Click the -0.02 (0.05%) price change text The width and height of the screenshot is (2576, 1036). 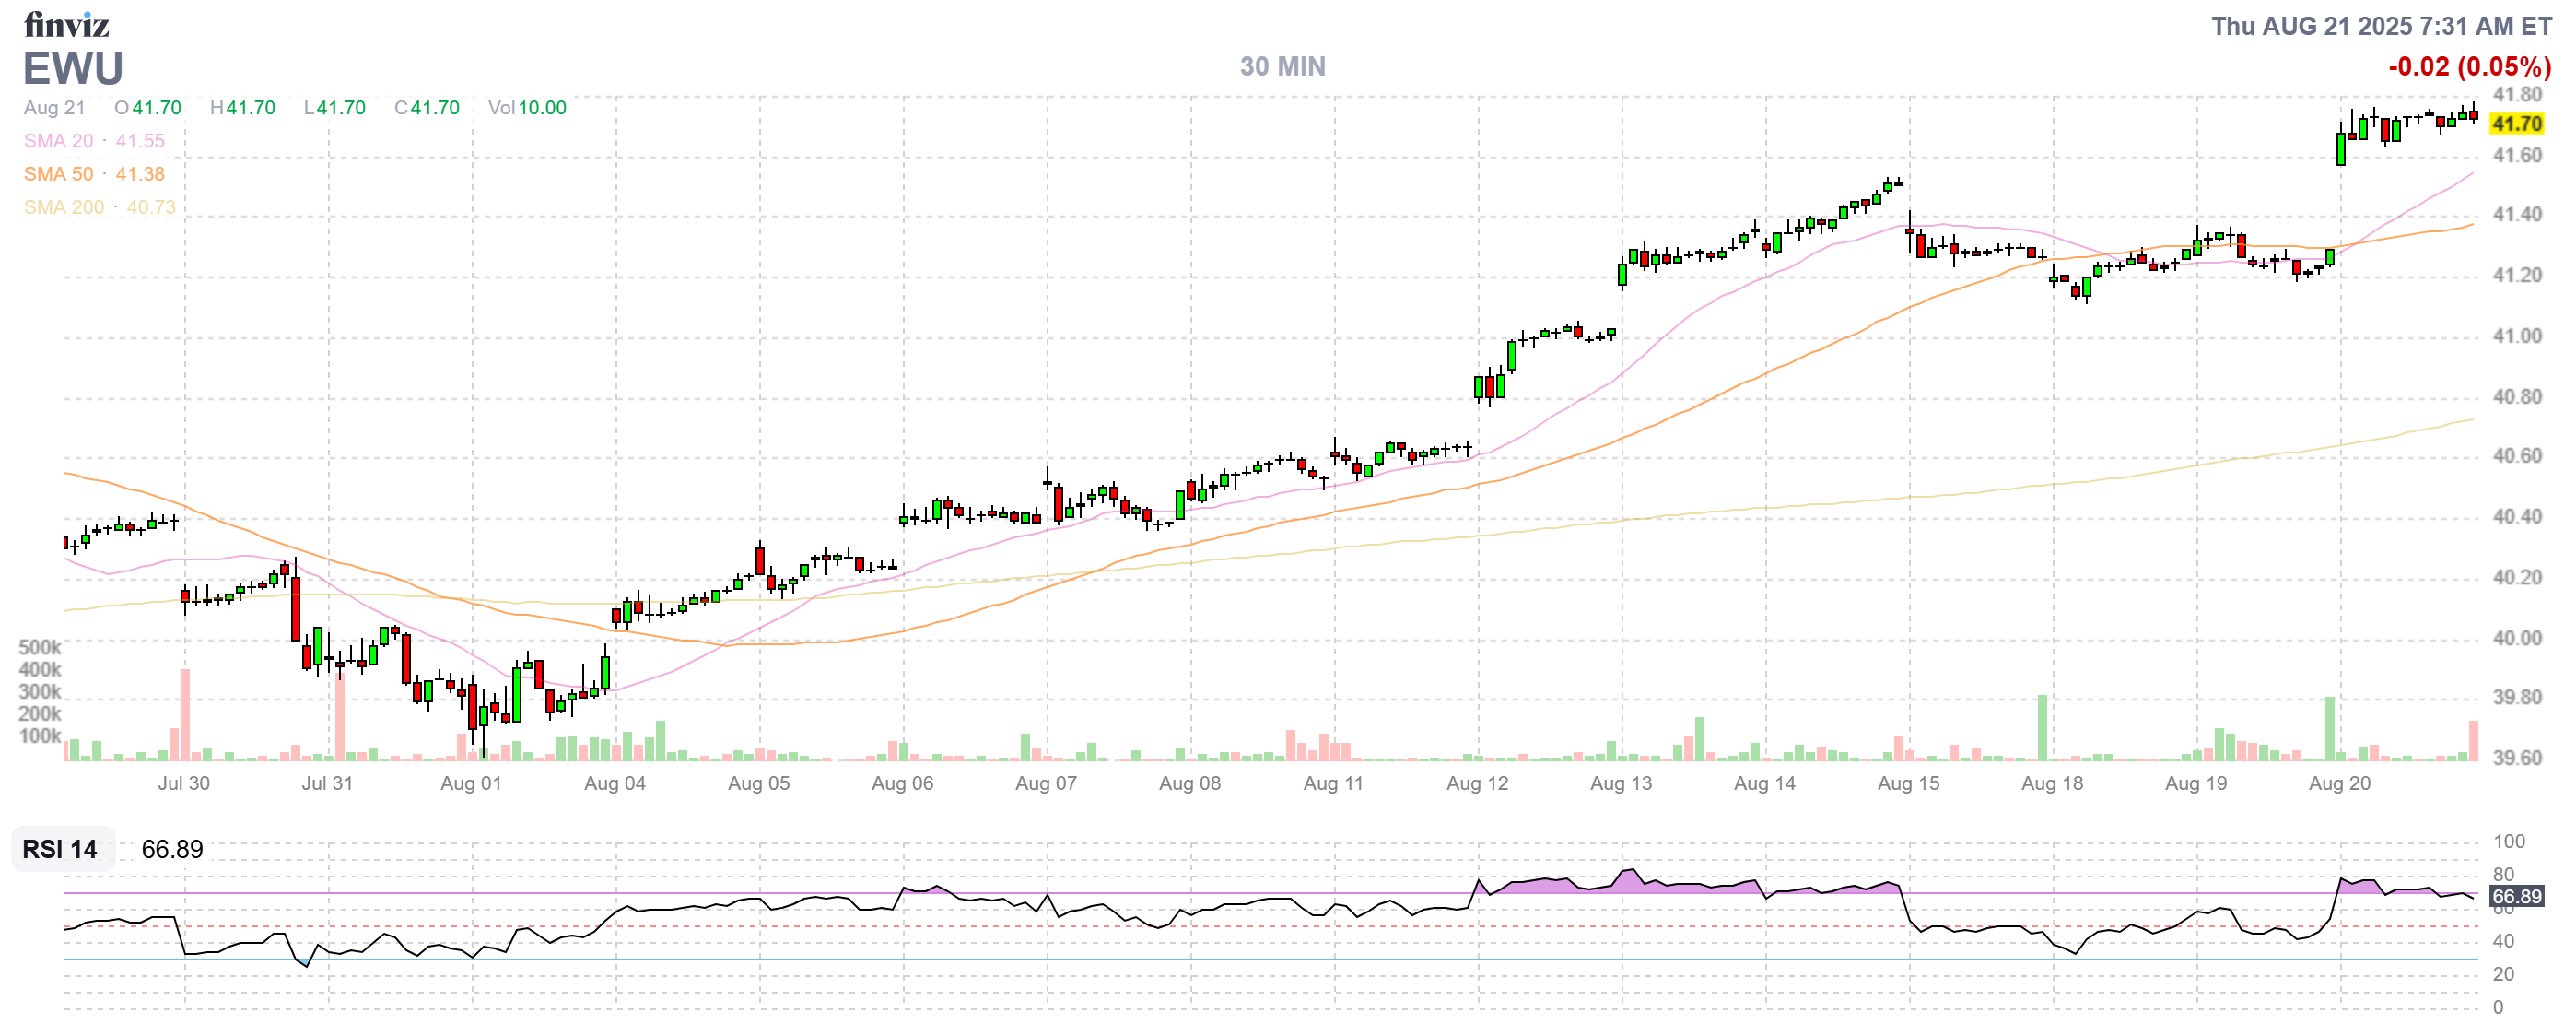2468,67
